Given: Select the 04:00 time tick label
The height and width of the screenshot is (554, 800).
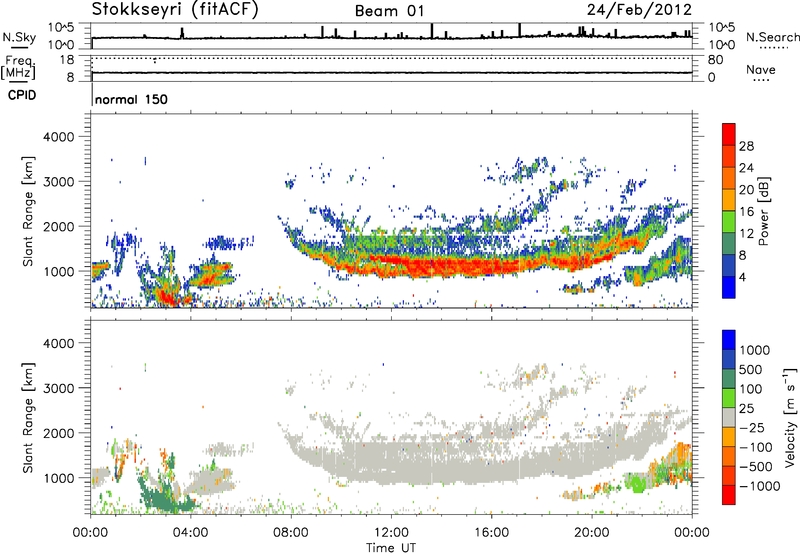Looking at the screenshot, I should tap(190, 533).
